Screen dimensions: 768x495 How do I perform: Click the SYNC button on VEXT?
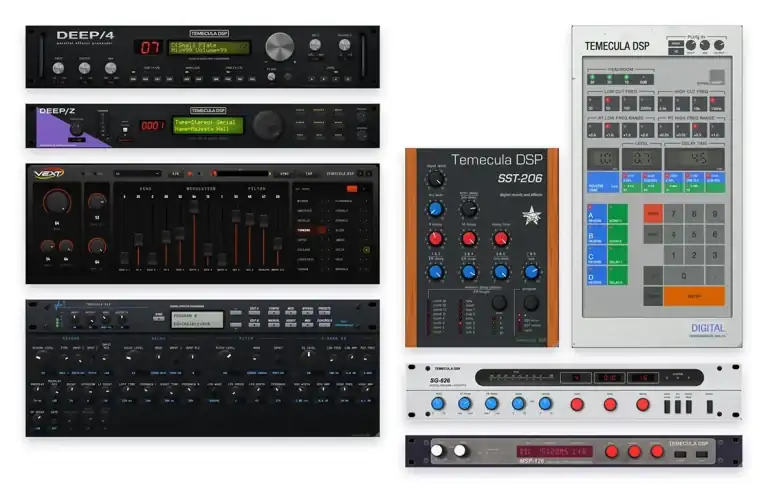285,174
